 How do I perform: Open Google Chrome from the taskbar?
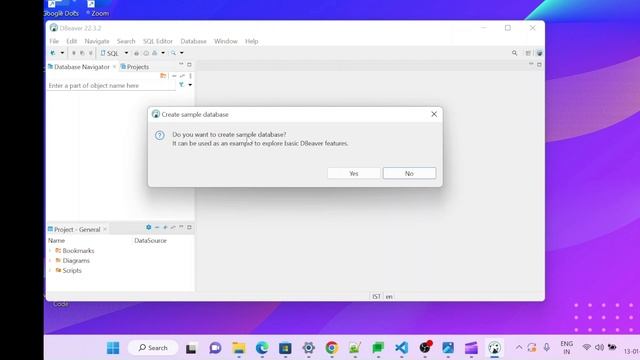click(x=332, y=348)
